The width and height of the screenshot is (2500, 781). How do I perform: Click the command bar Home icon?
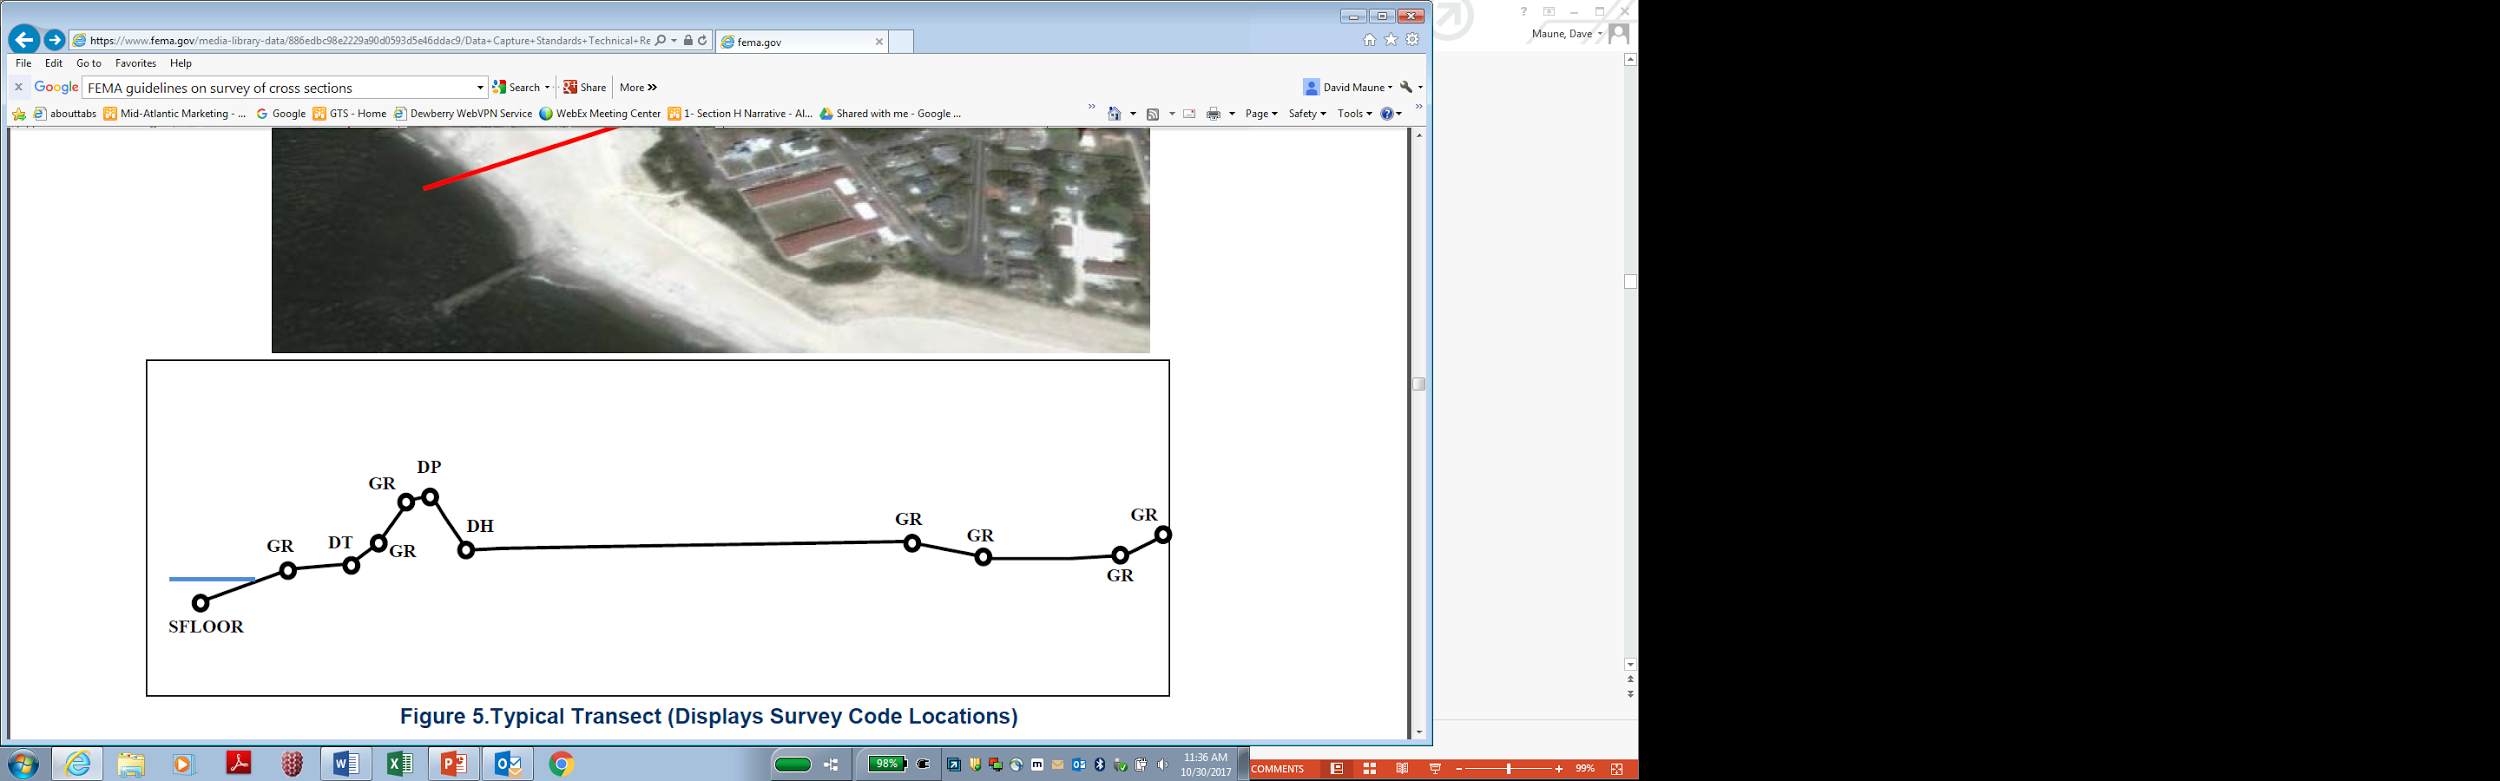coord(1114,114)
